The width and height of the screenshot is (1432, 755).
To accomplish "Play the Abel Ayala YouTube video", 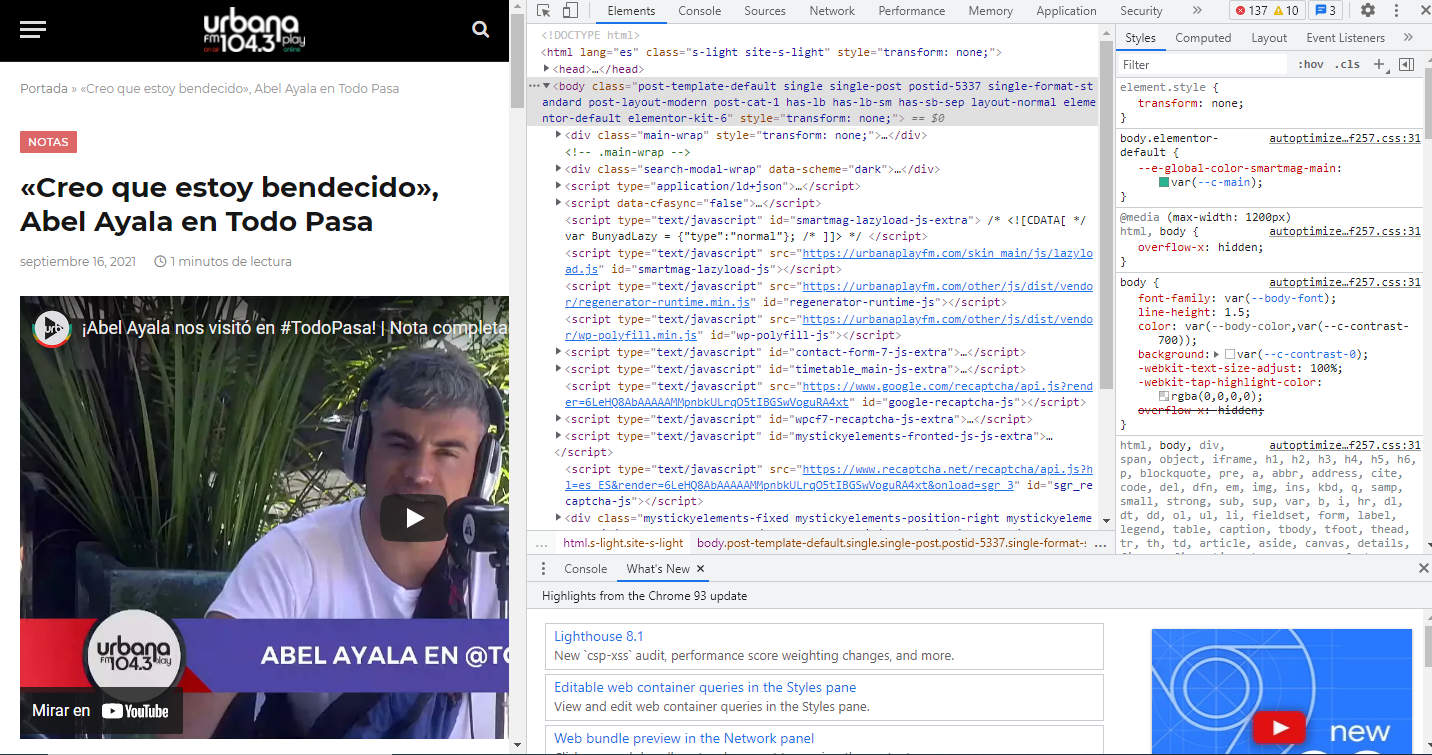I will [x=414, y=517].
